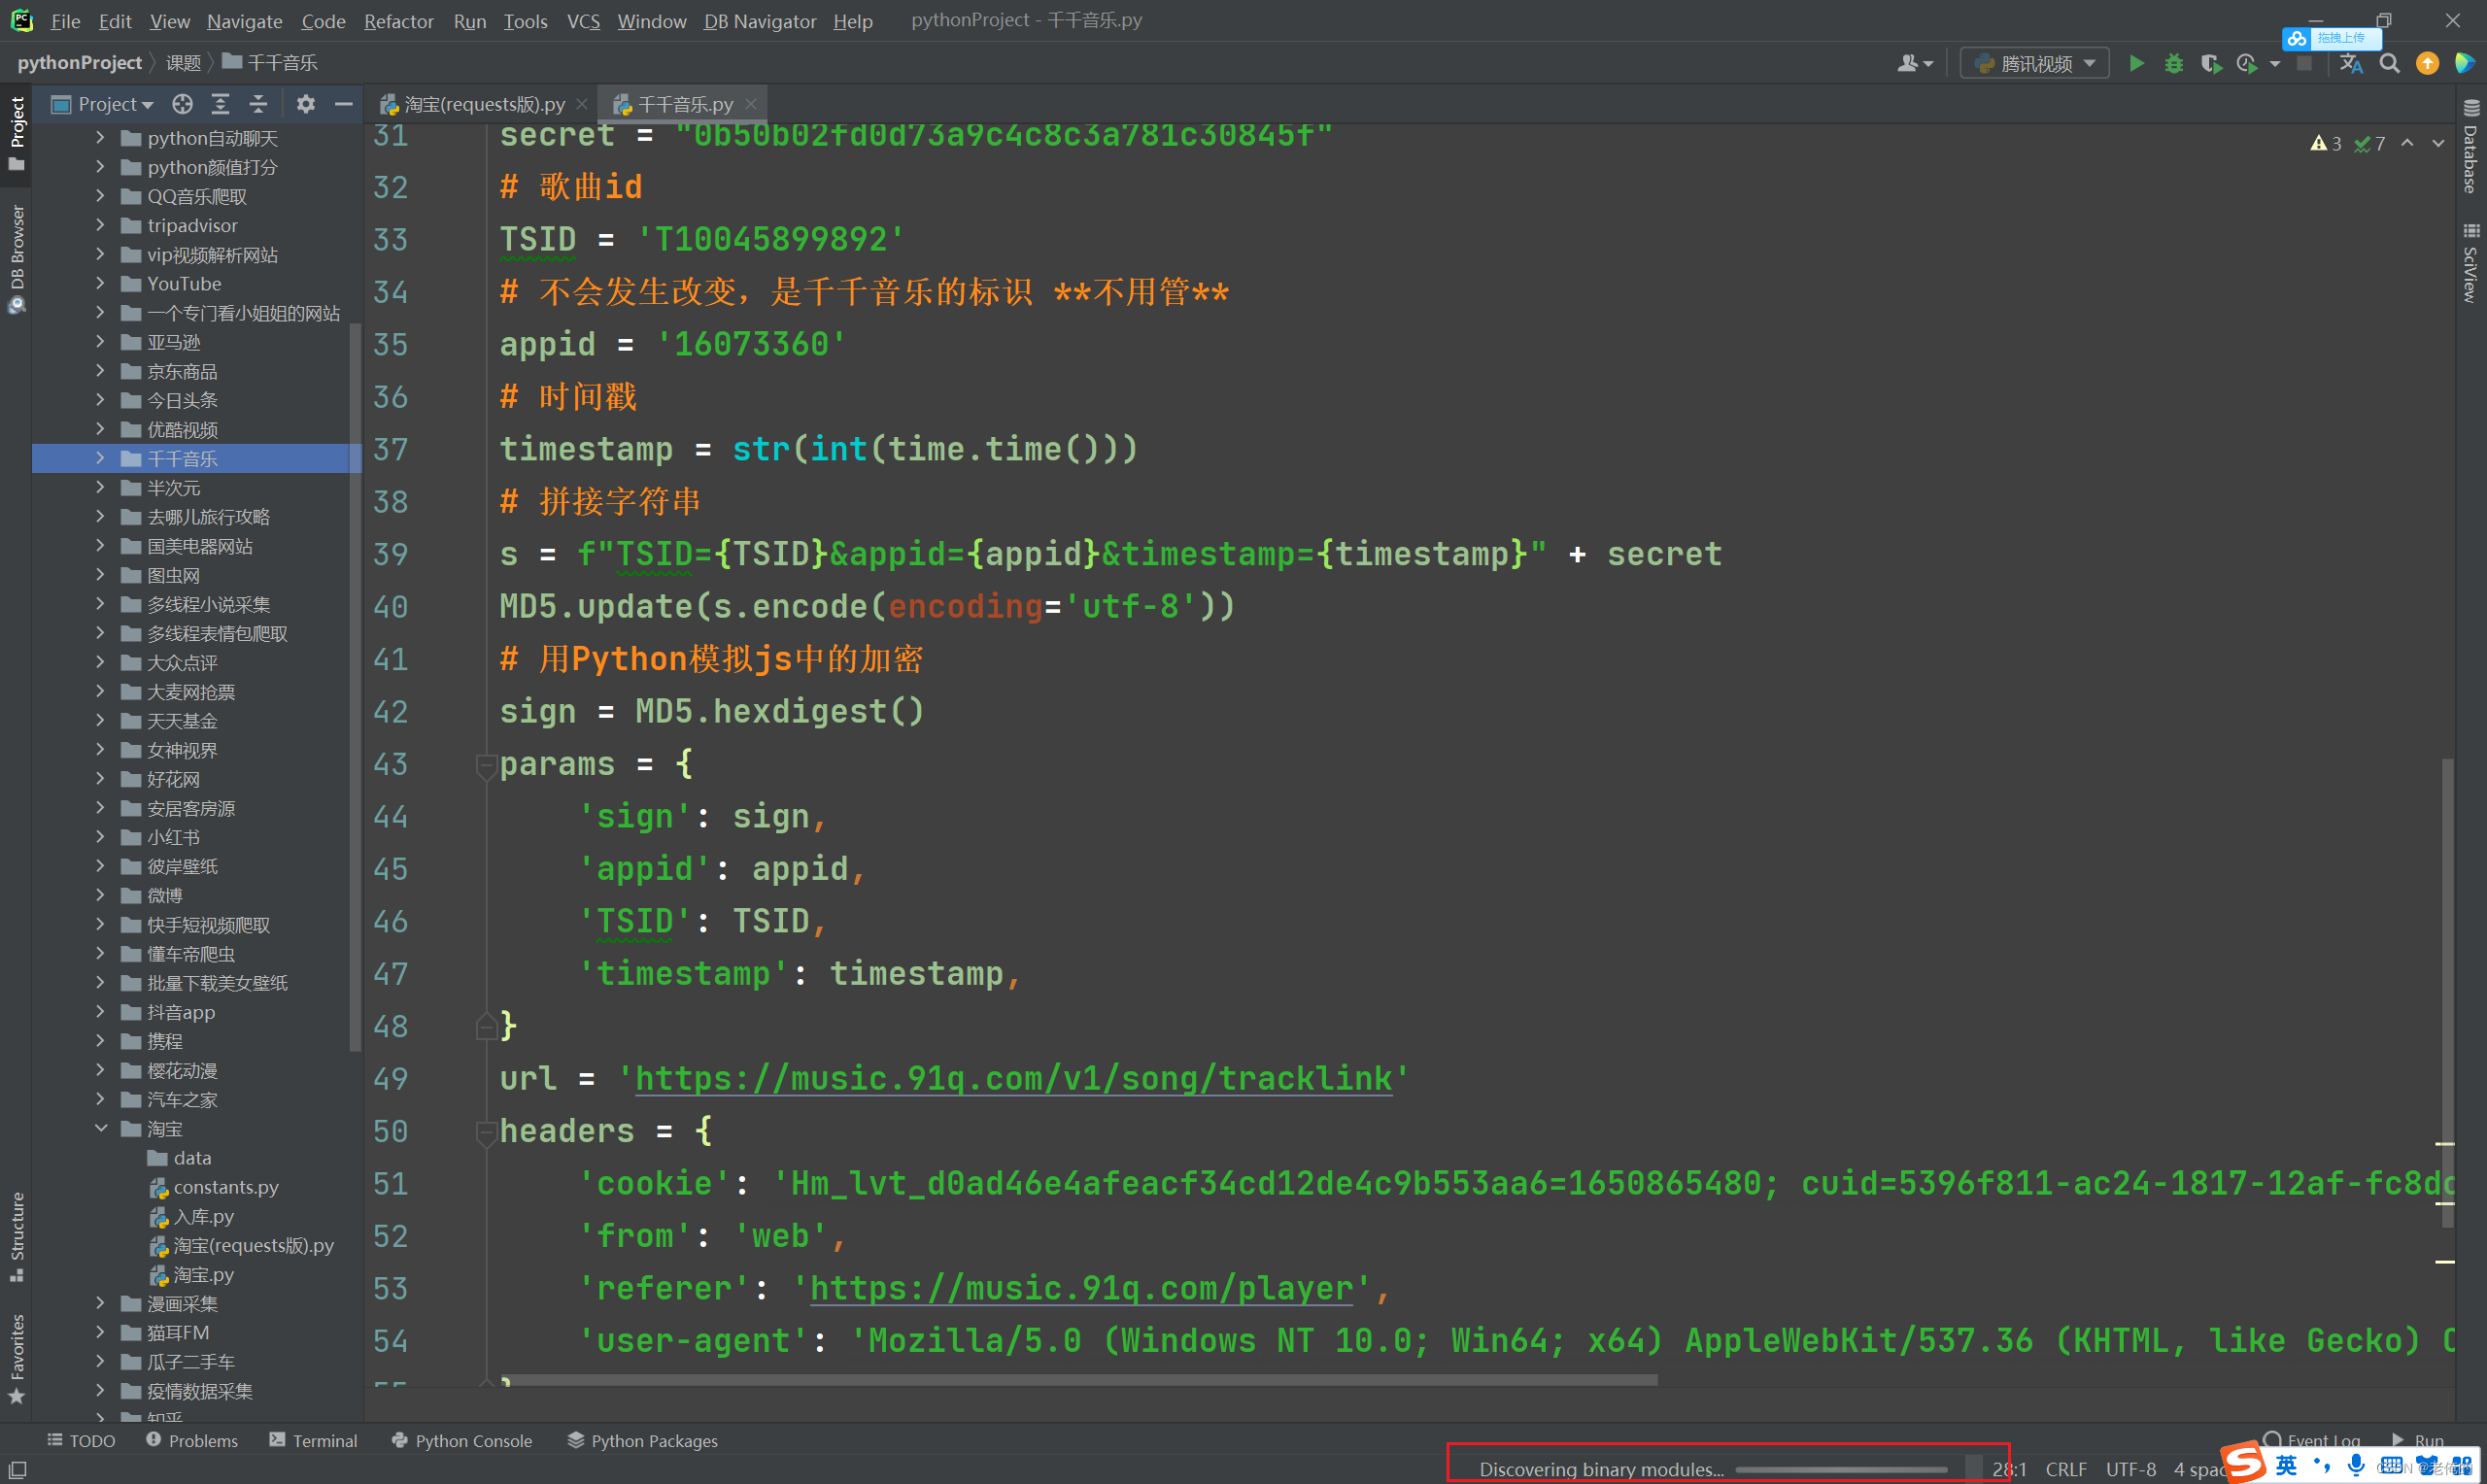
Task: Run with coverage using the shield icon
Action: (2211, 62)
